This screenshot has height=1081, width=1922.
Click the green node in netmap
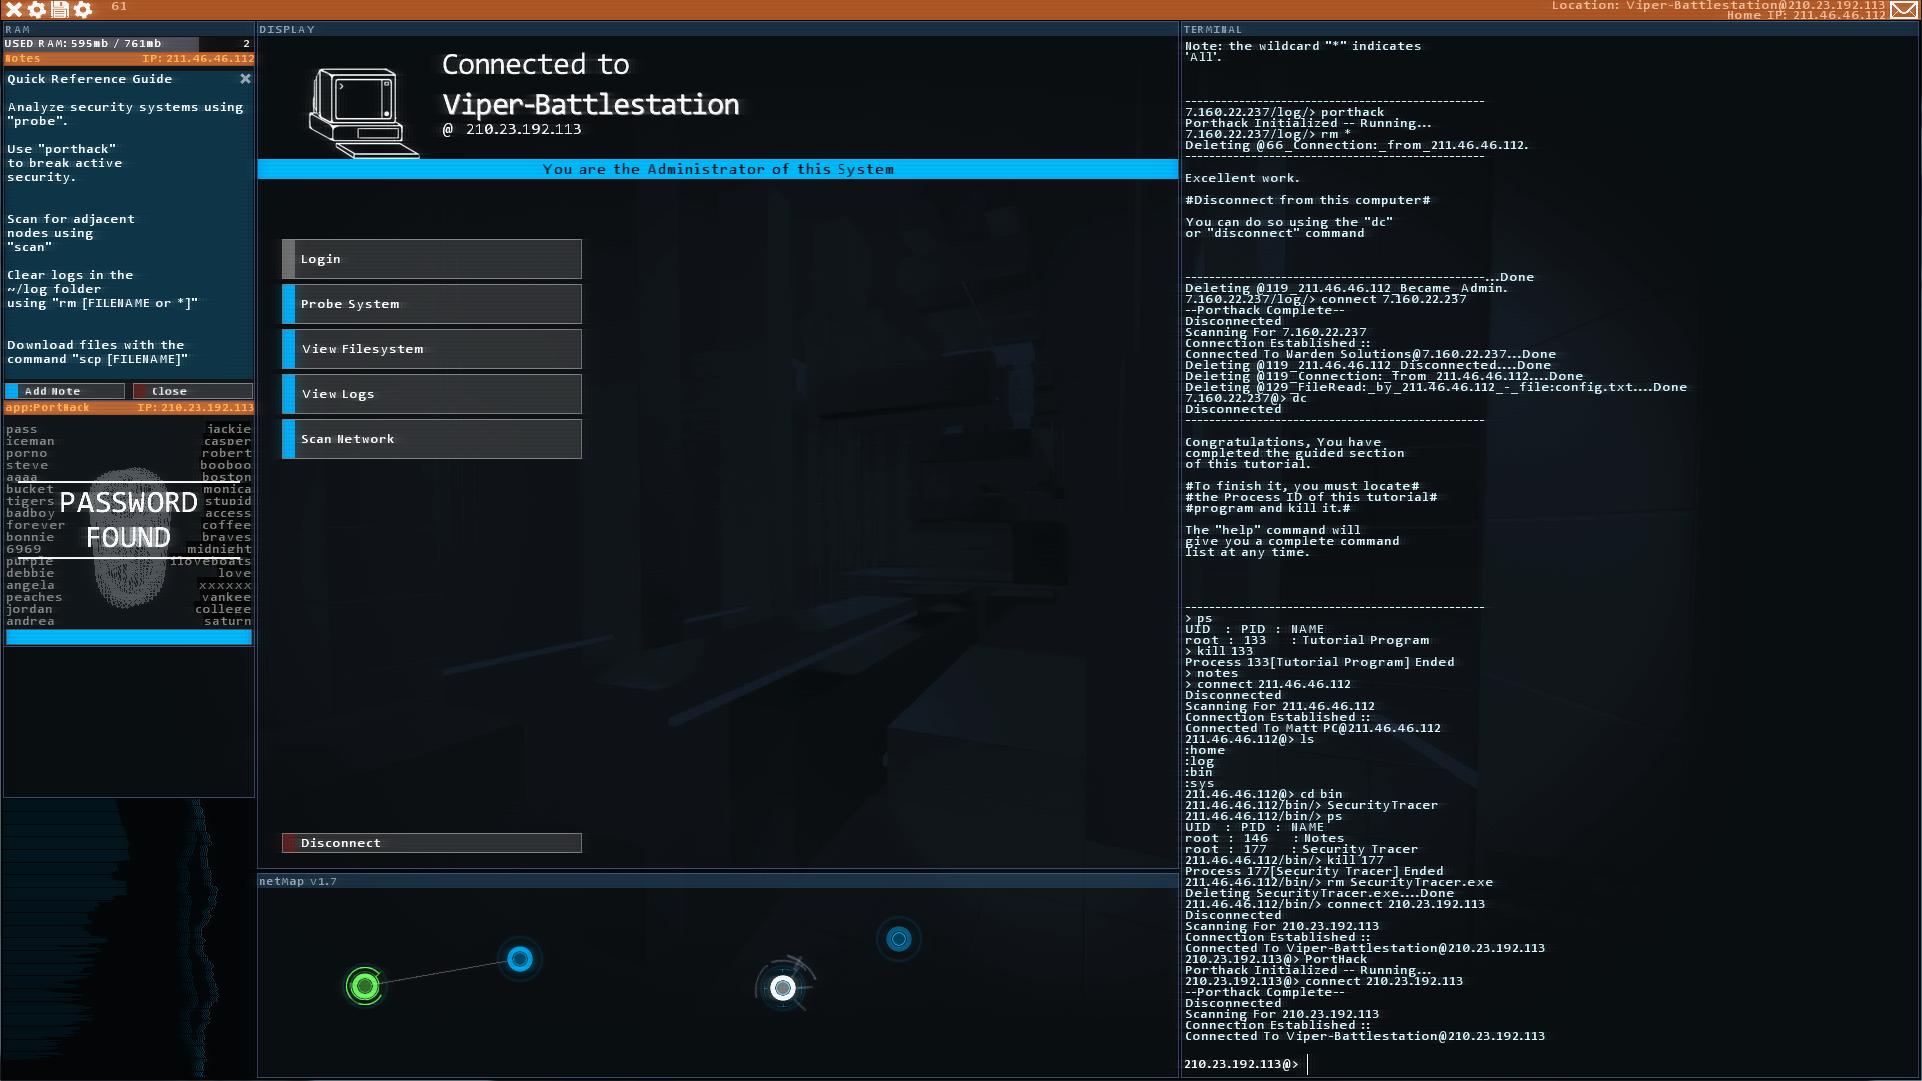click(x=366, y=986)
